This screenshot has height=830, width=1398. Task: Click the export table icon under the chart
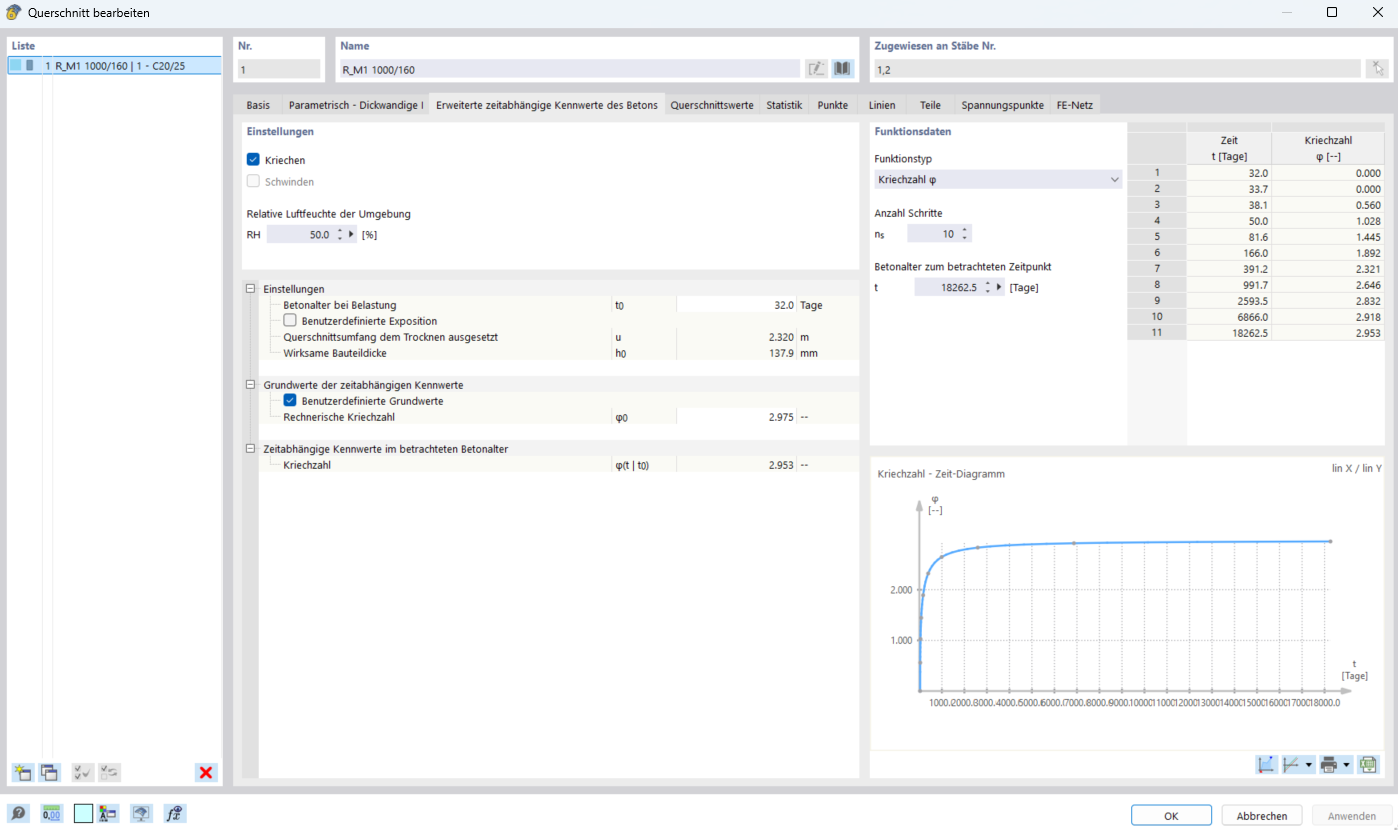tap(1368, 764)
